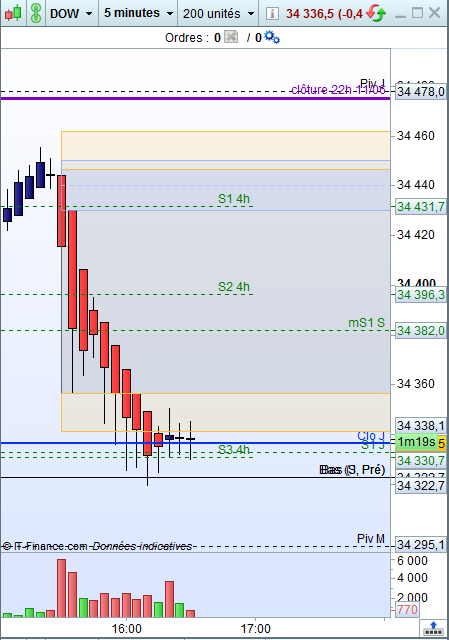449x640 pixels.
Task: Click the 16:00 time axis label
Action: click(x=127, y=629)
